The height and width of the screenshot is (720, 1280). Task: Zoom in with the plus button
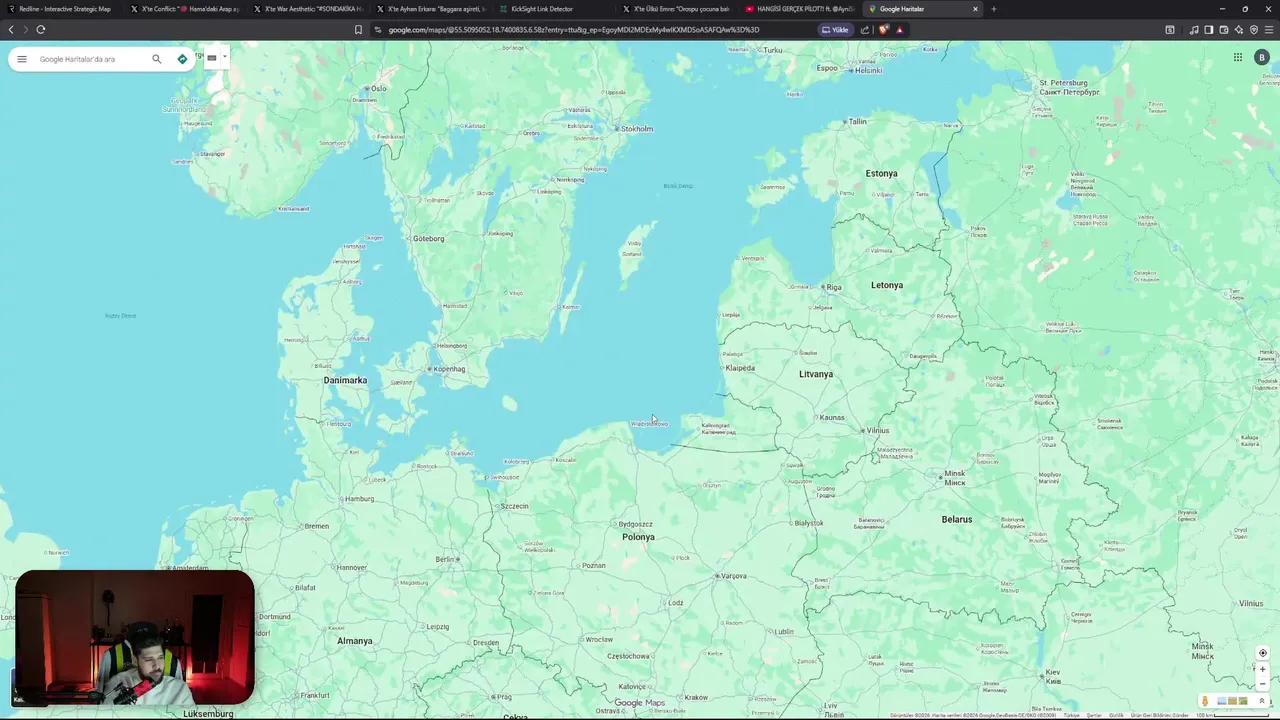(x=1263, y=669)
